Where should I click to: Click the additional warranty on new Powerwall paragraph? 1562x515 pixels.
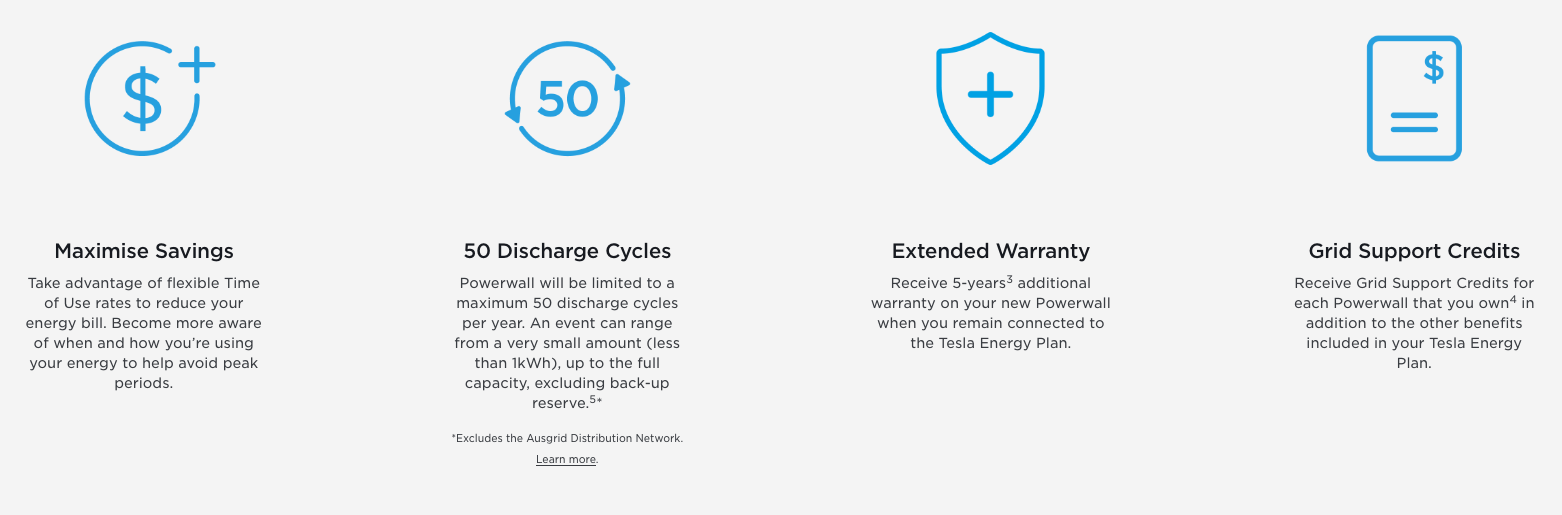991,313
